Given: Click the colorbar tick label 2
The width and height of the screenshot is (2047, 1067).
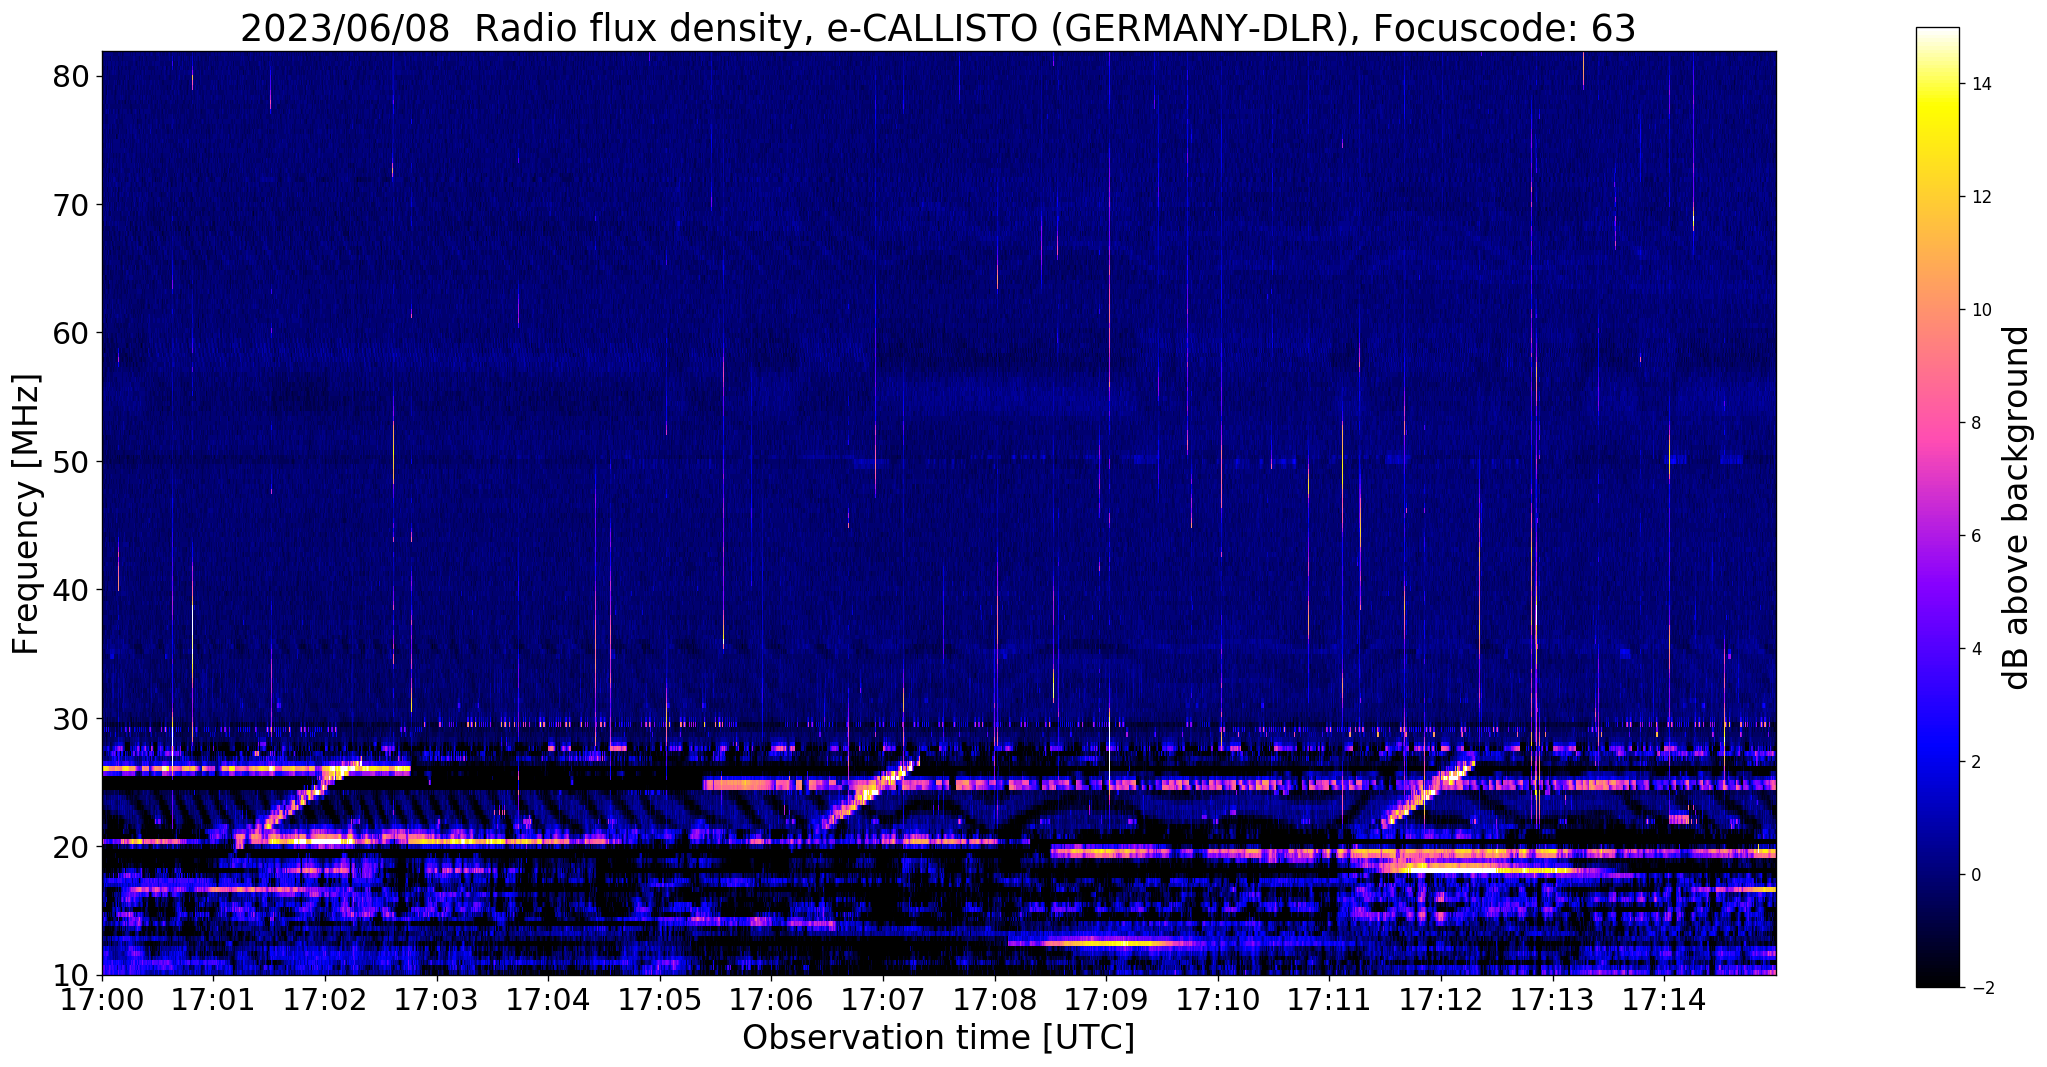Looking at the screenshot, I should pyautogui.click(x=1976, y=762).
